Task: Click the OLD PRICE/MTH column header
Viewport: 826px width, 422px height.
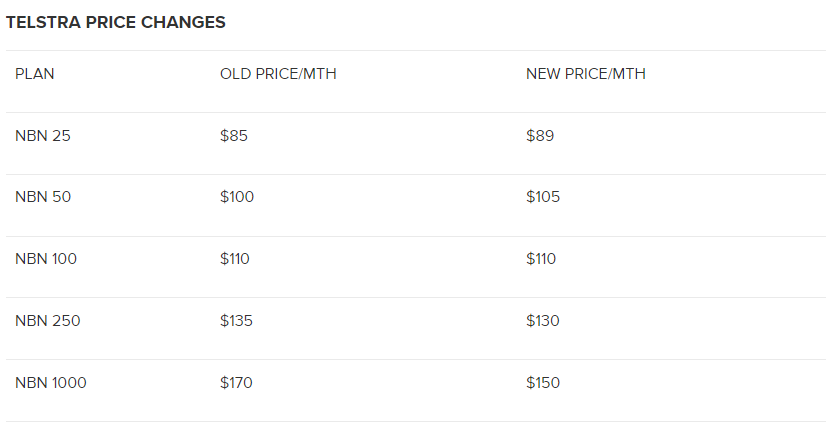Action: click(x=278, y=74)
